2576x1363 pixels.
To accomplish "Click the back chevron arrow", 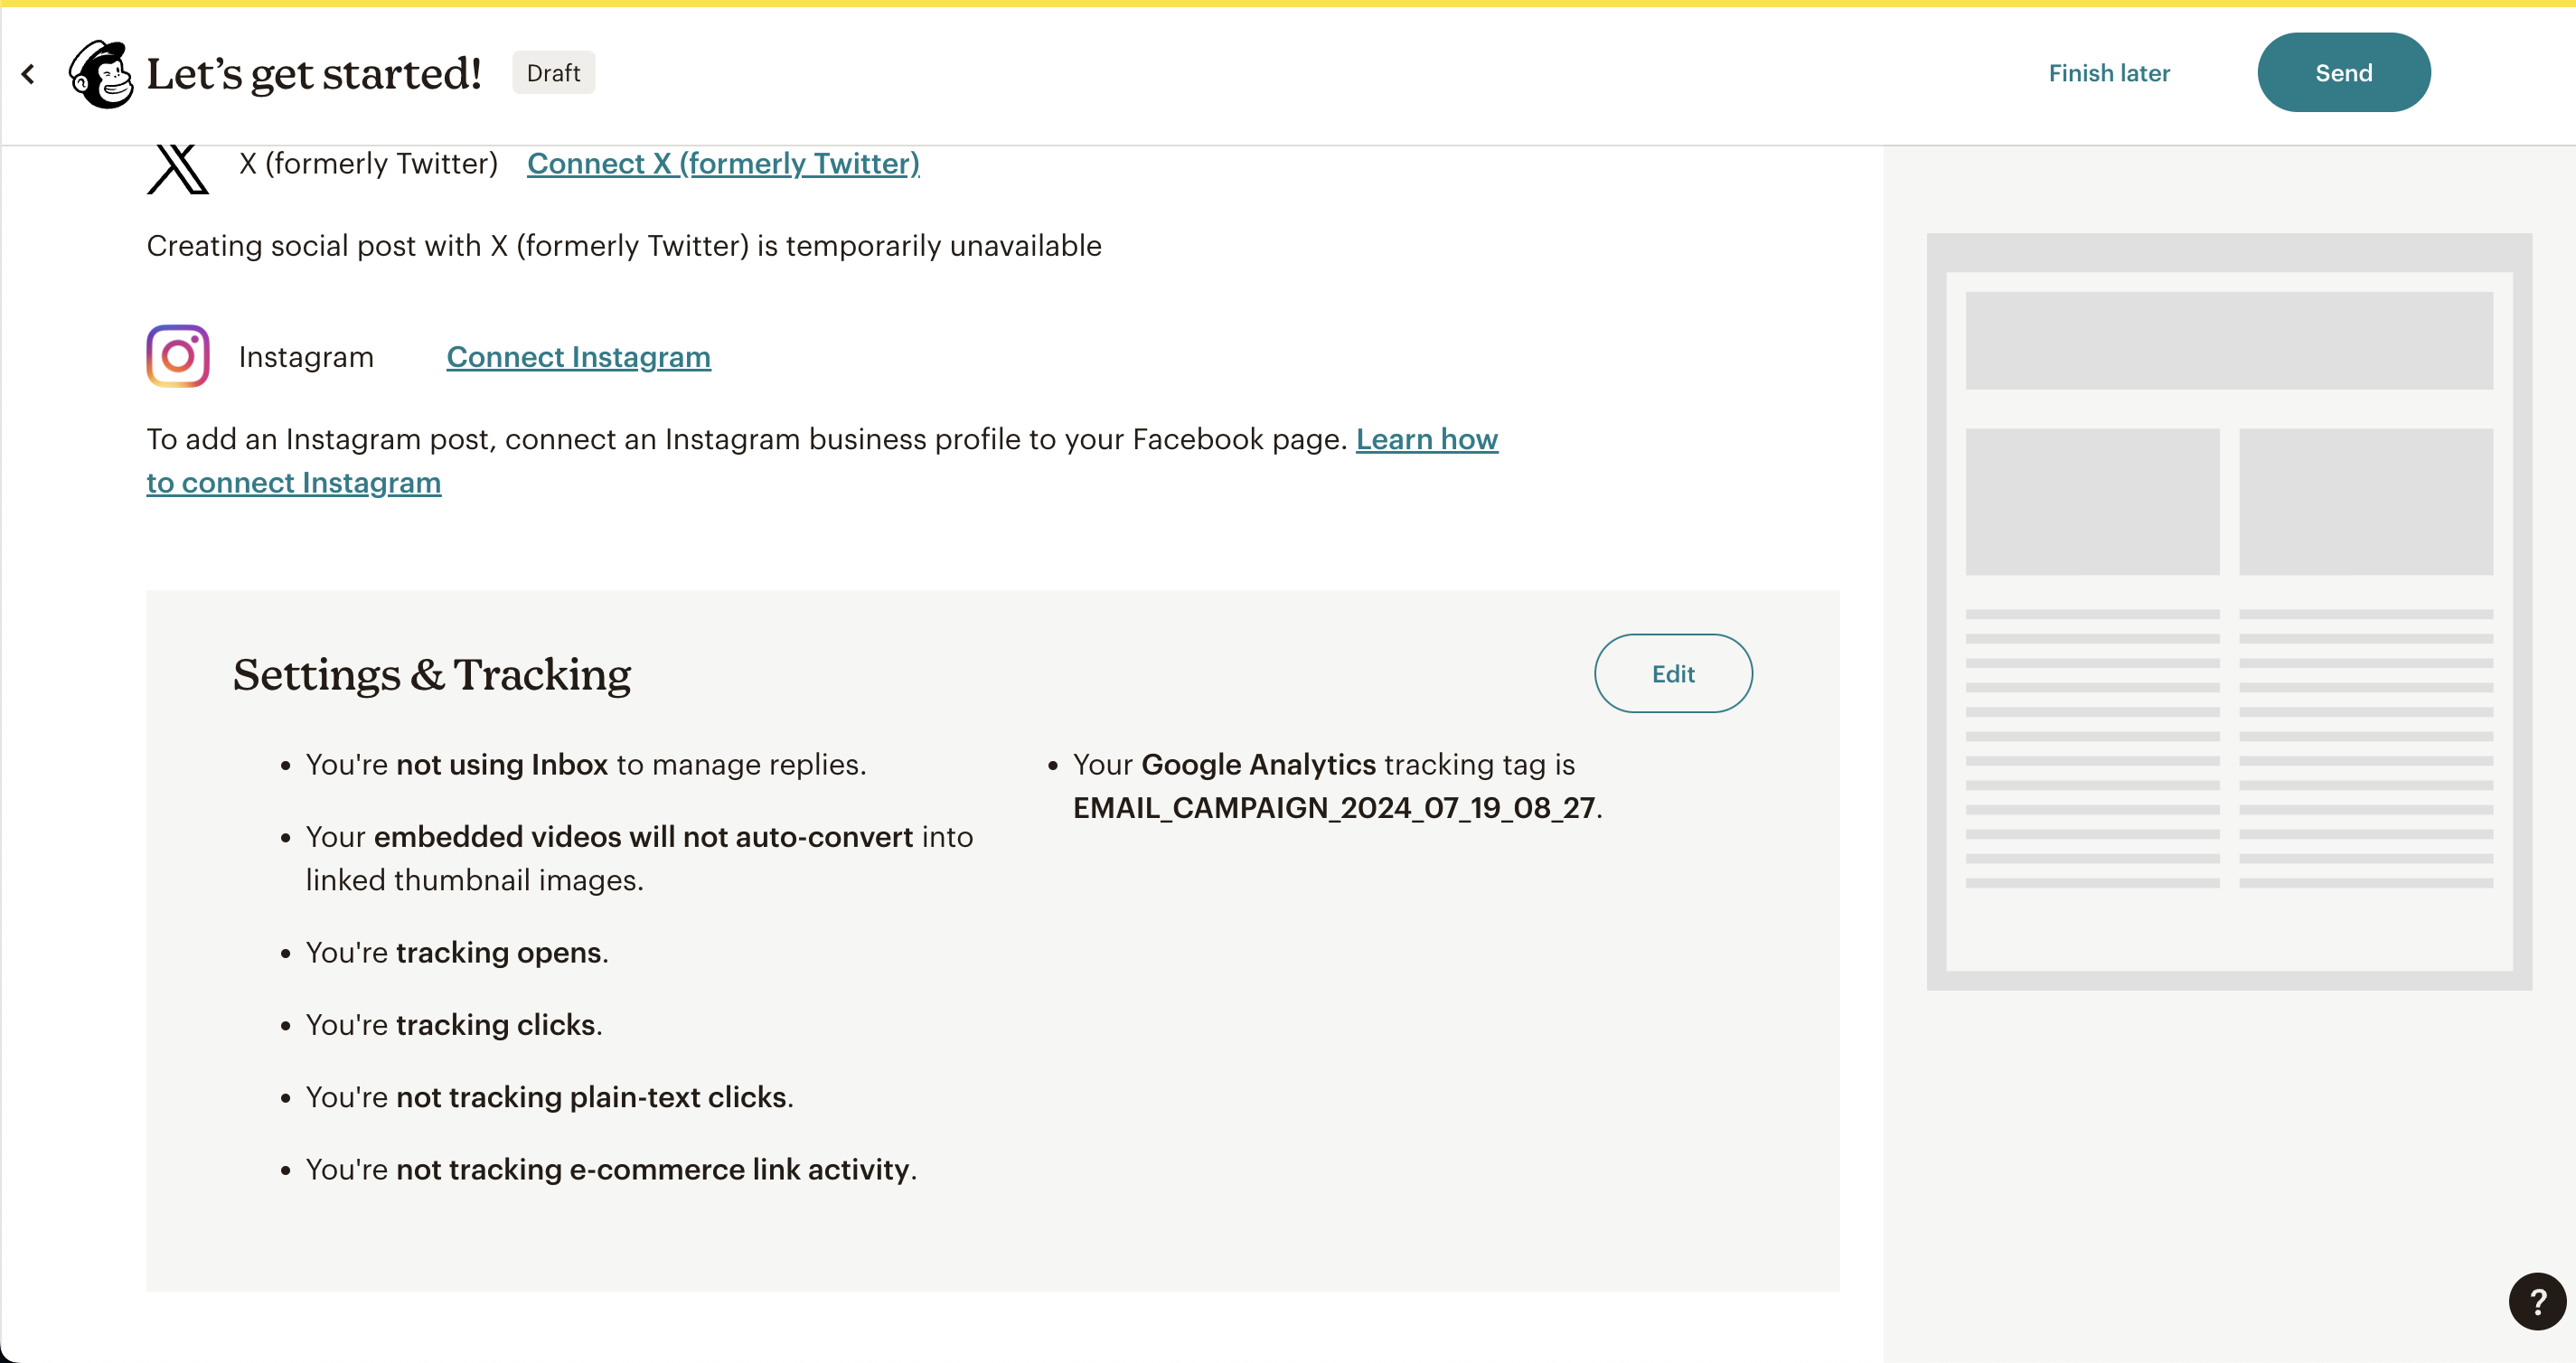I will click(x=28, y=73).
